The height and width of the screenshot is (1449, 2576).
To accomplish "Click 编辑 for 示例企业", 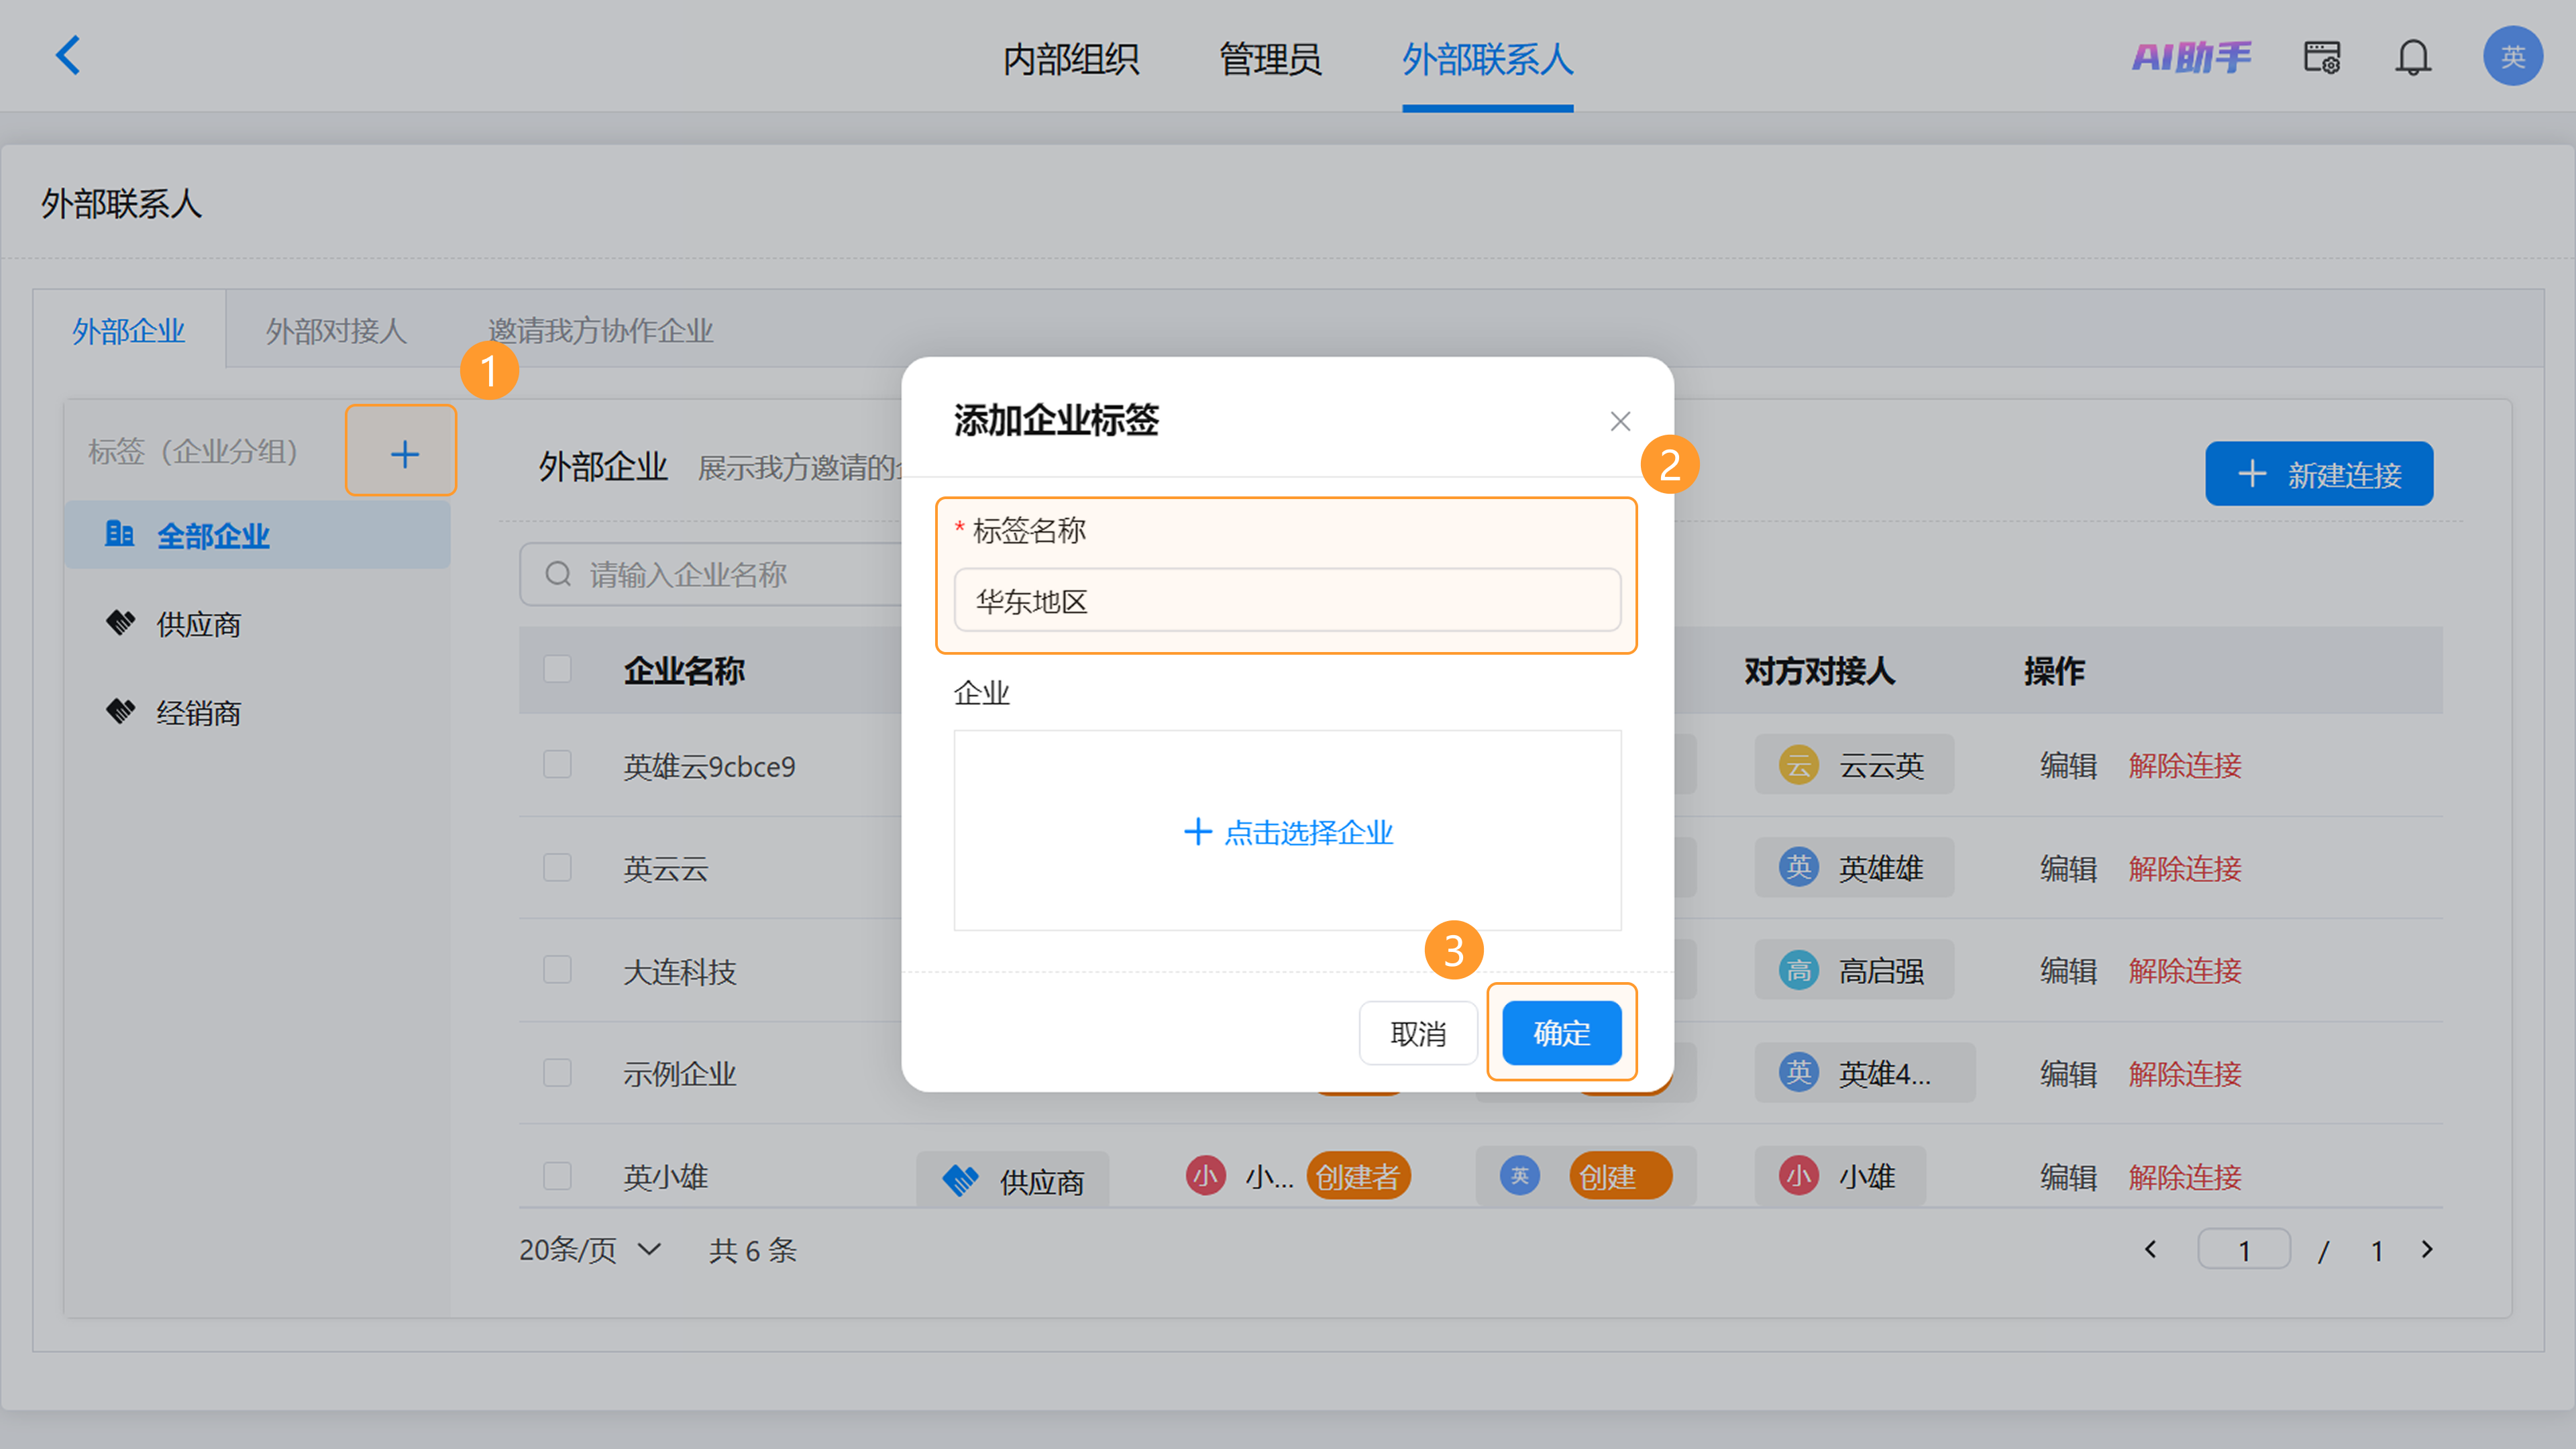I will (2068, 1074).
